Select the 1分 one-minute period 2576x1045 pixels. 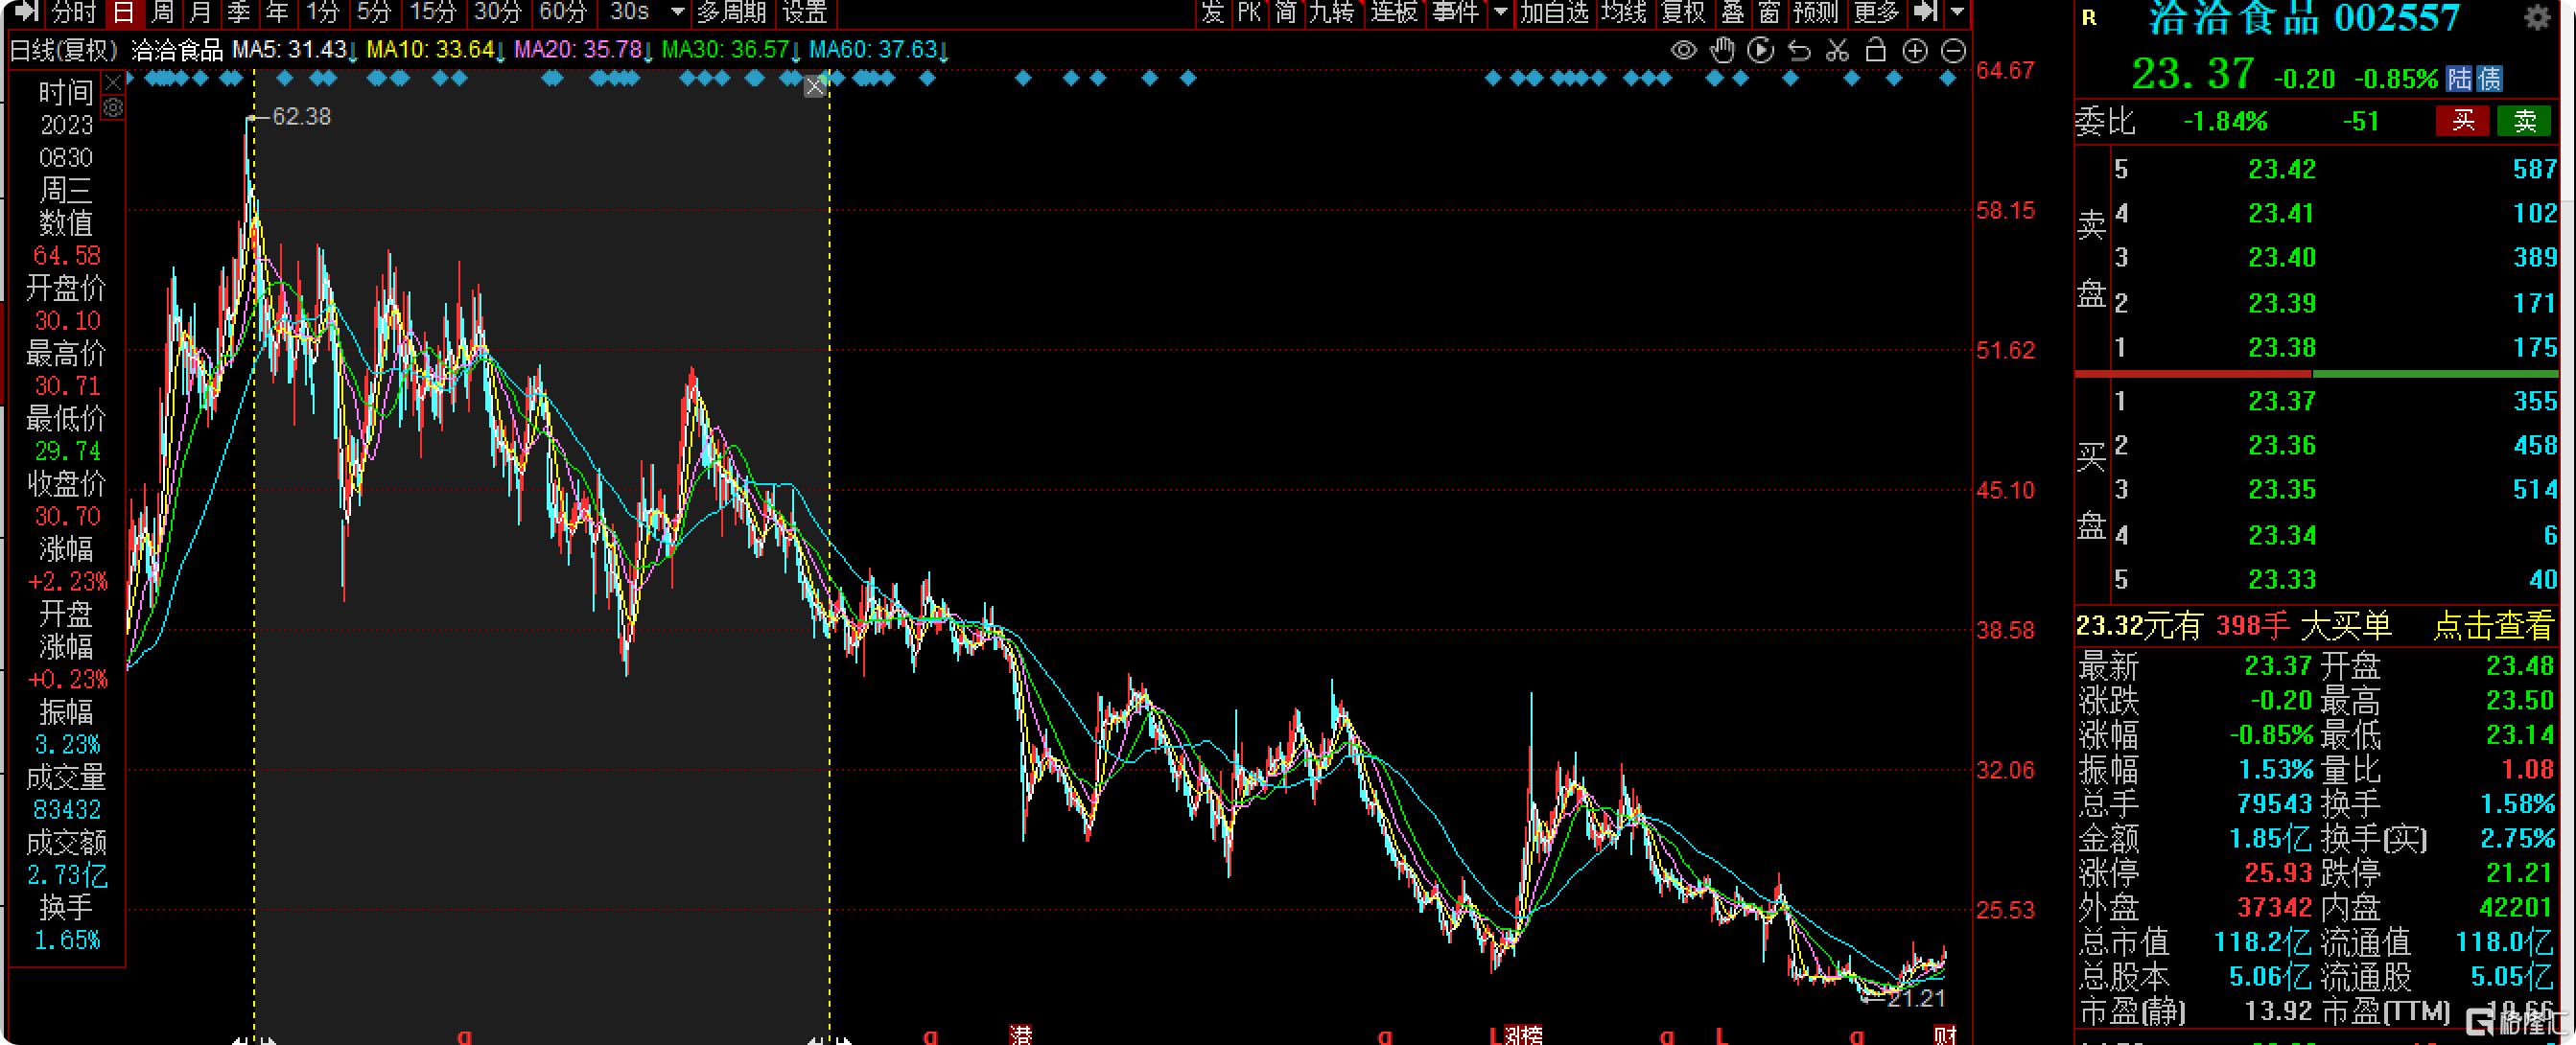click(x=323, y=12)
